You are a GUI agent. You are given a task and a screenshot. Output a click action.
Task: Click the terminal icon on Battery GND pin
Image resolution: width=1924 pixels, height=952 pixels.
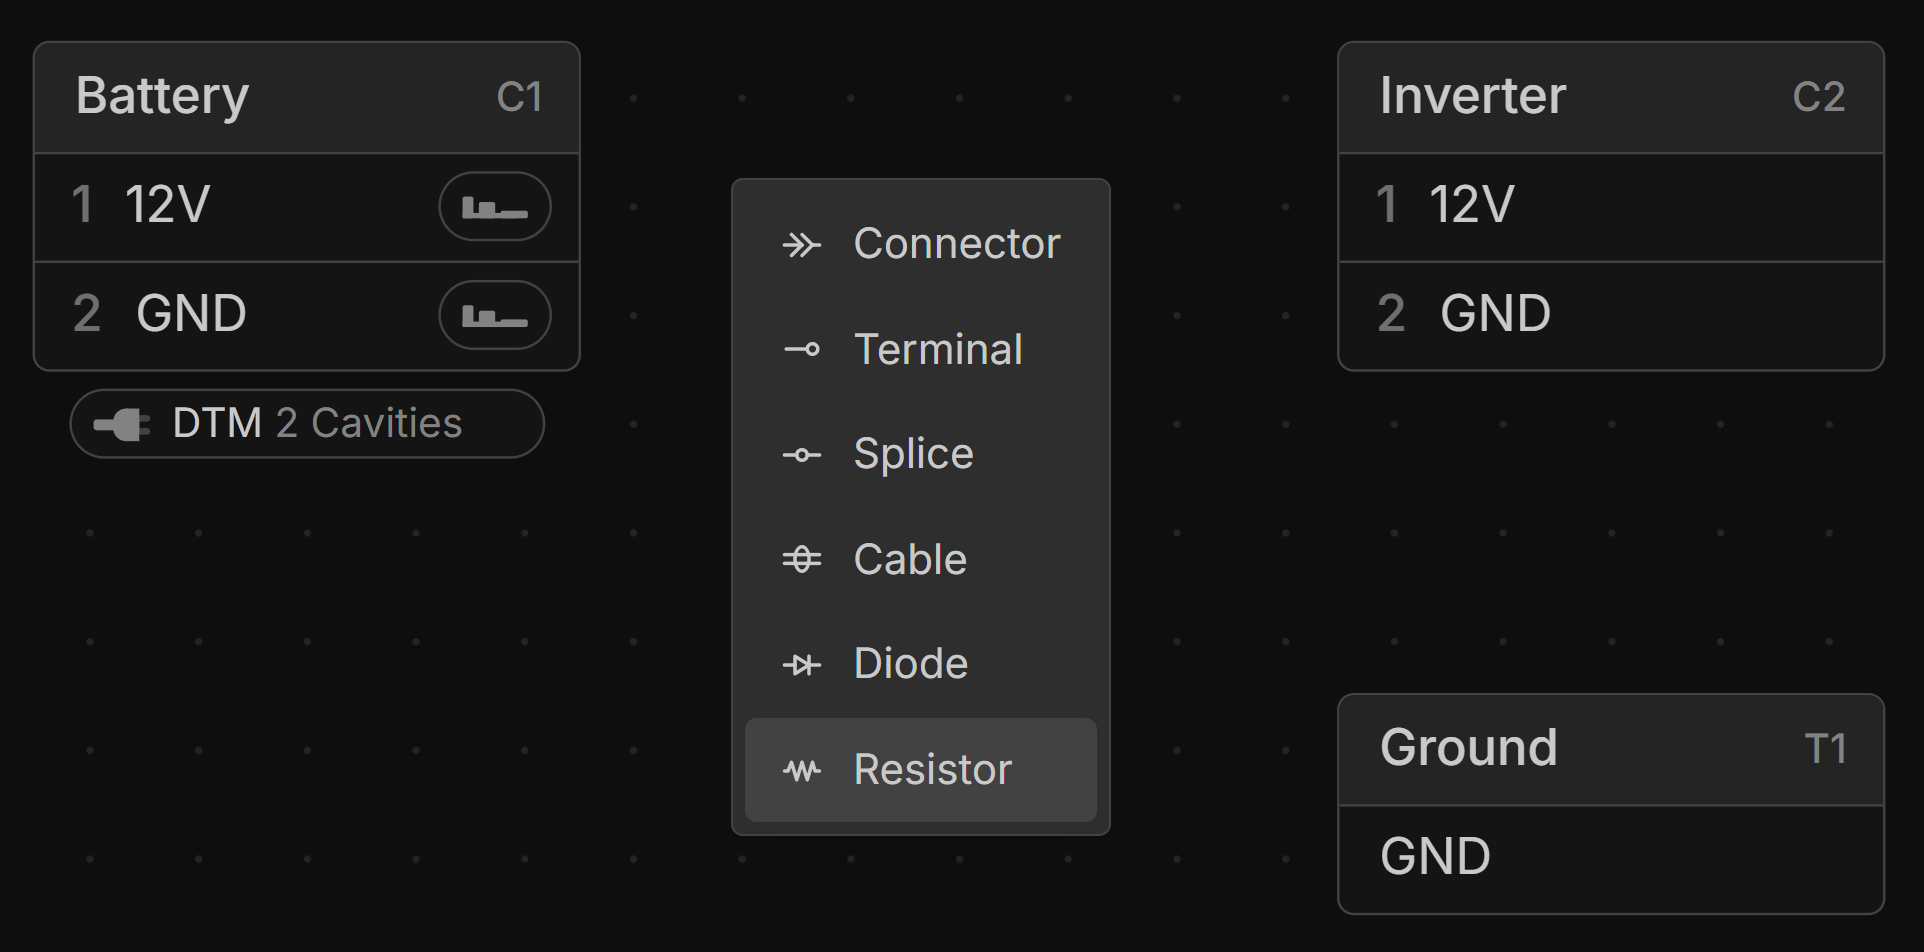(494, 316)
